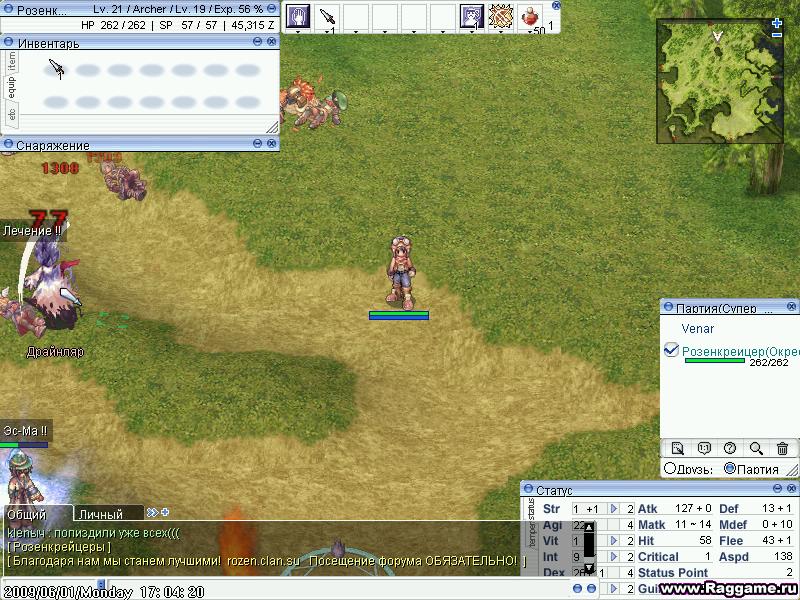
Task: Open dropdown arrow under red potion slot
Action: (x=530, y=32)
